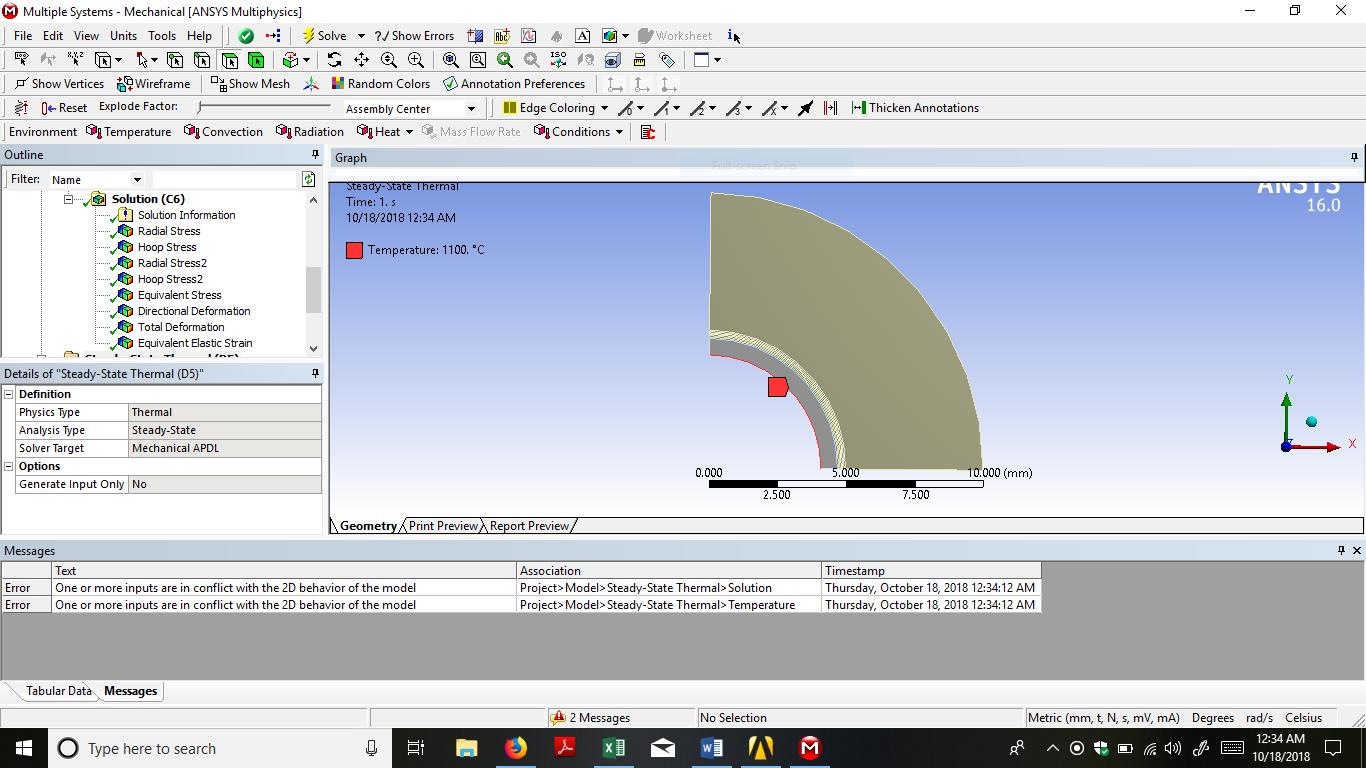
Task: Select the Edge selection filter
Action: tap(202, 60)
